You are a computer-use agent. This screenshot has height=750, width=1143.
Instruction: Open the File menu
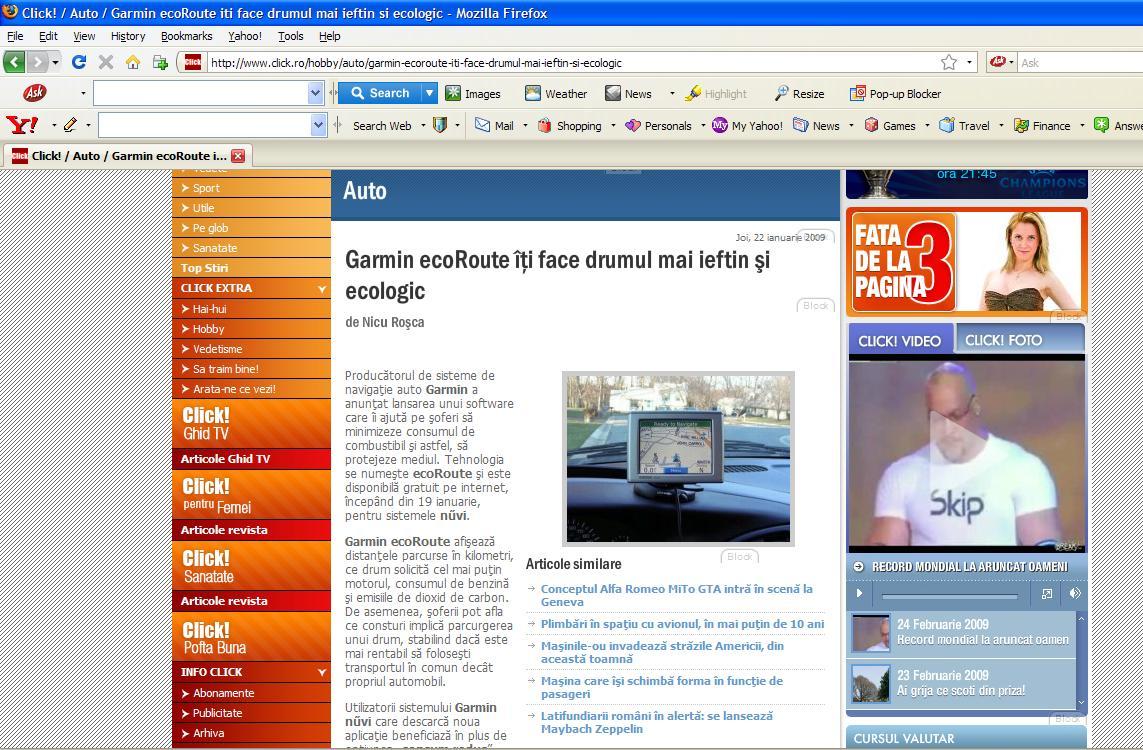15,36
